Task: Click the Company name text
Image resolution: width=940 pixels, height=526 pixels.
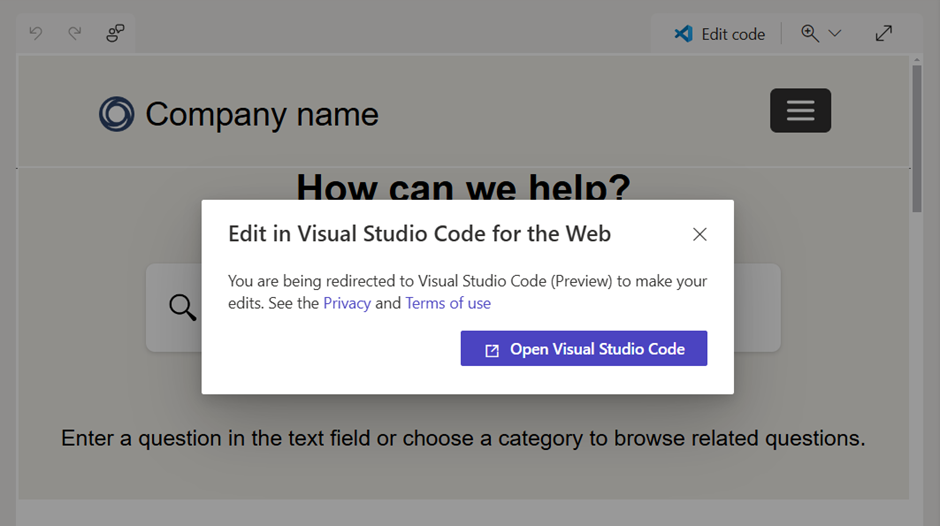Action: (x=262, y=114)
